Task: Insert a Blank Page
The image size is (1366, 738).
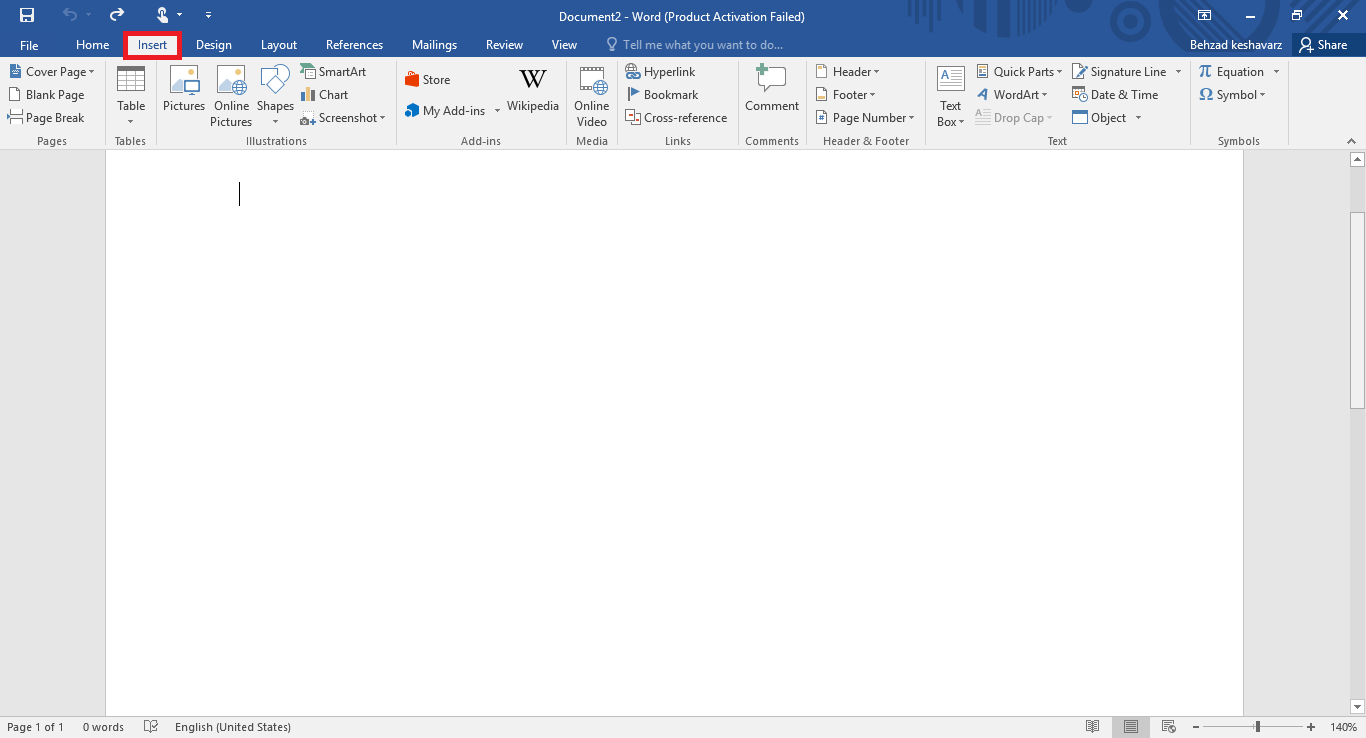Action: click(47, 95)
